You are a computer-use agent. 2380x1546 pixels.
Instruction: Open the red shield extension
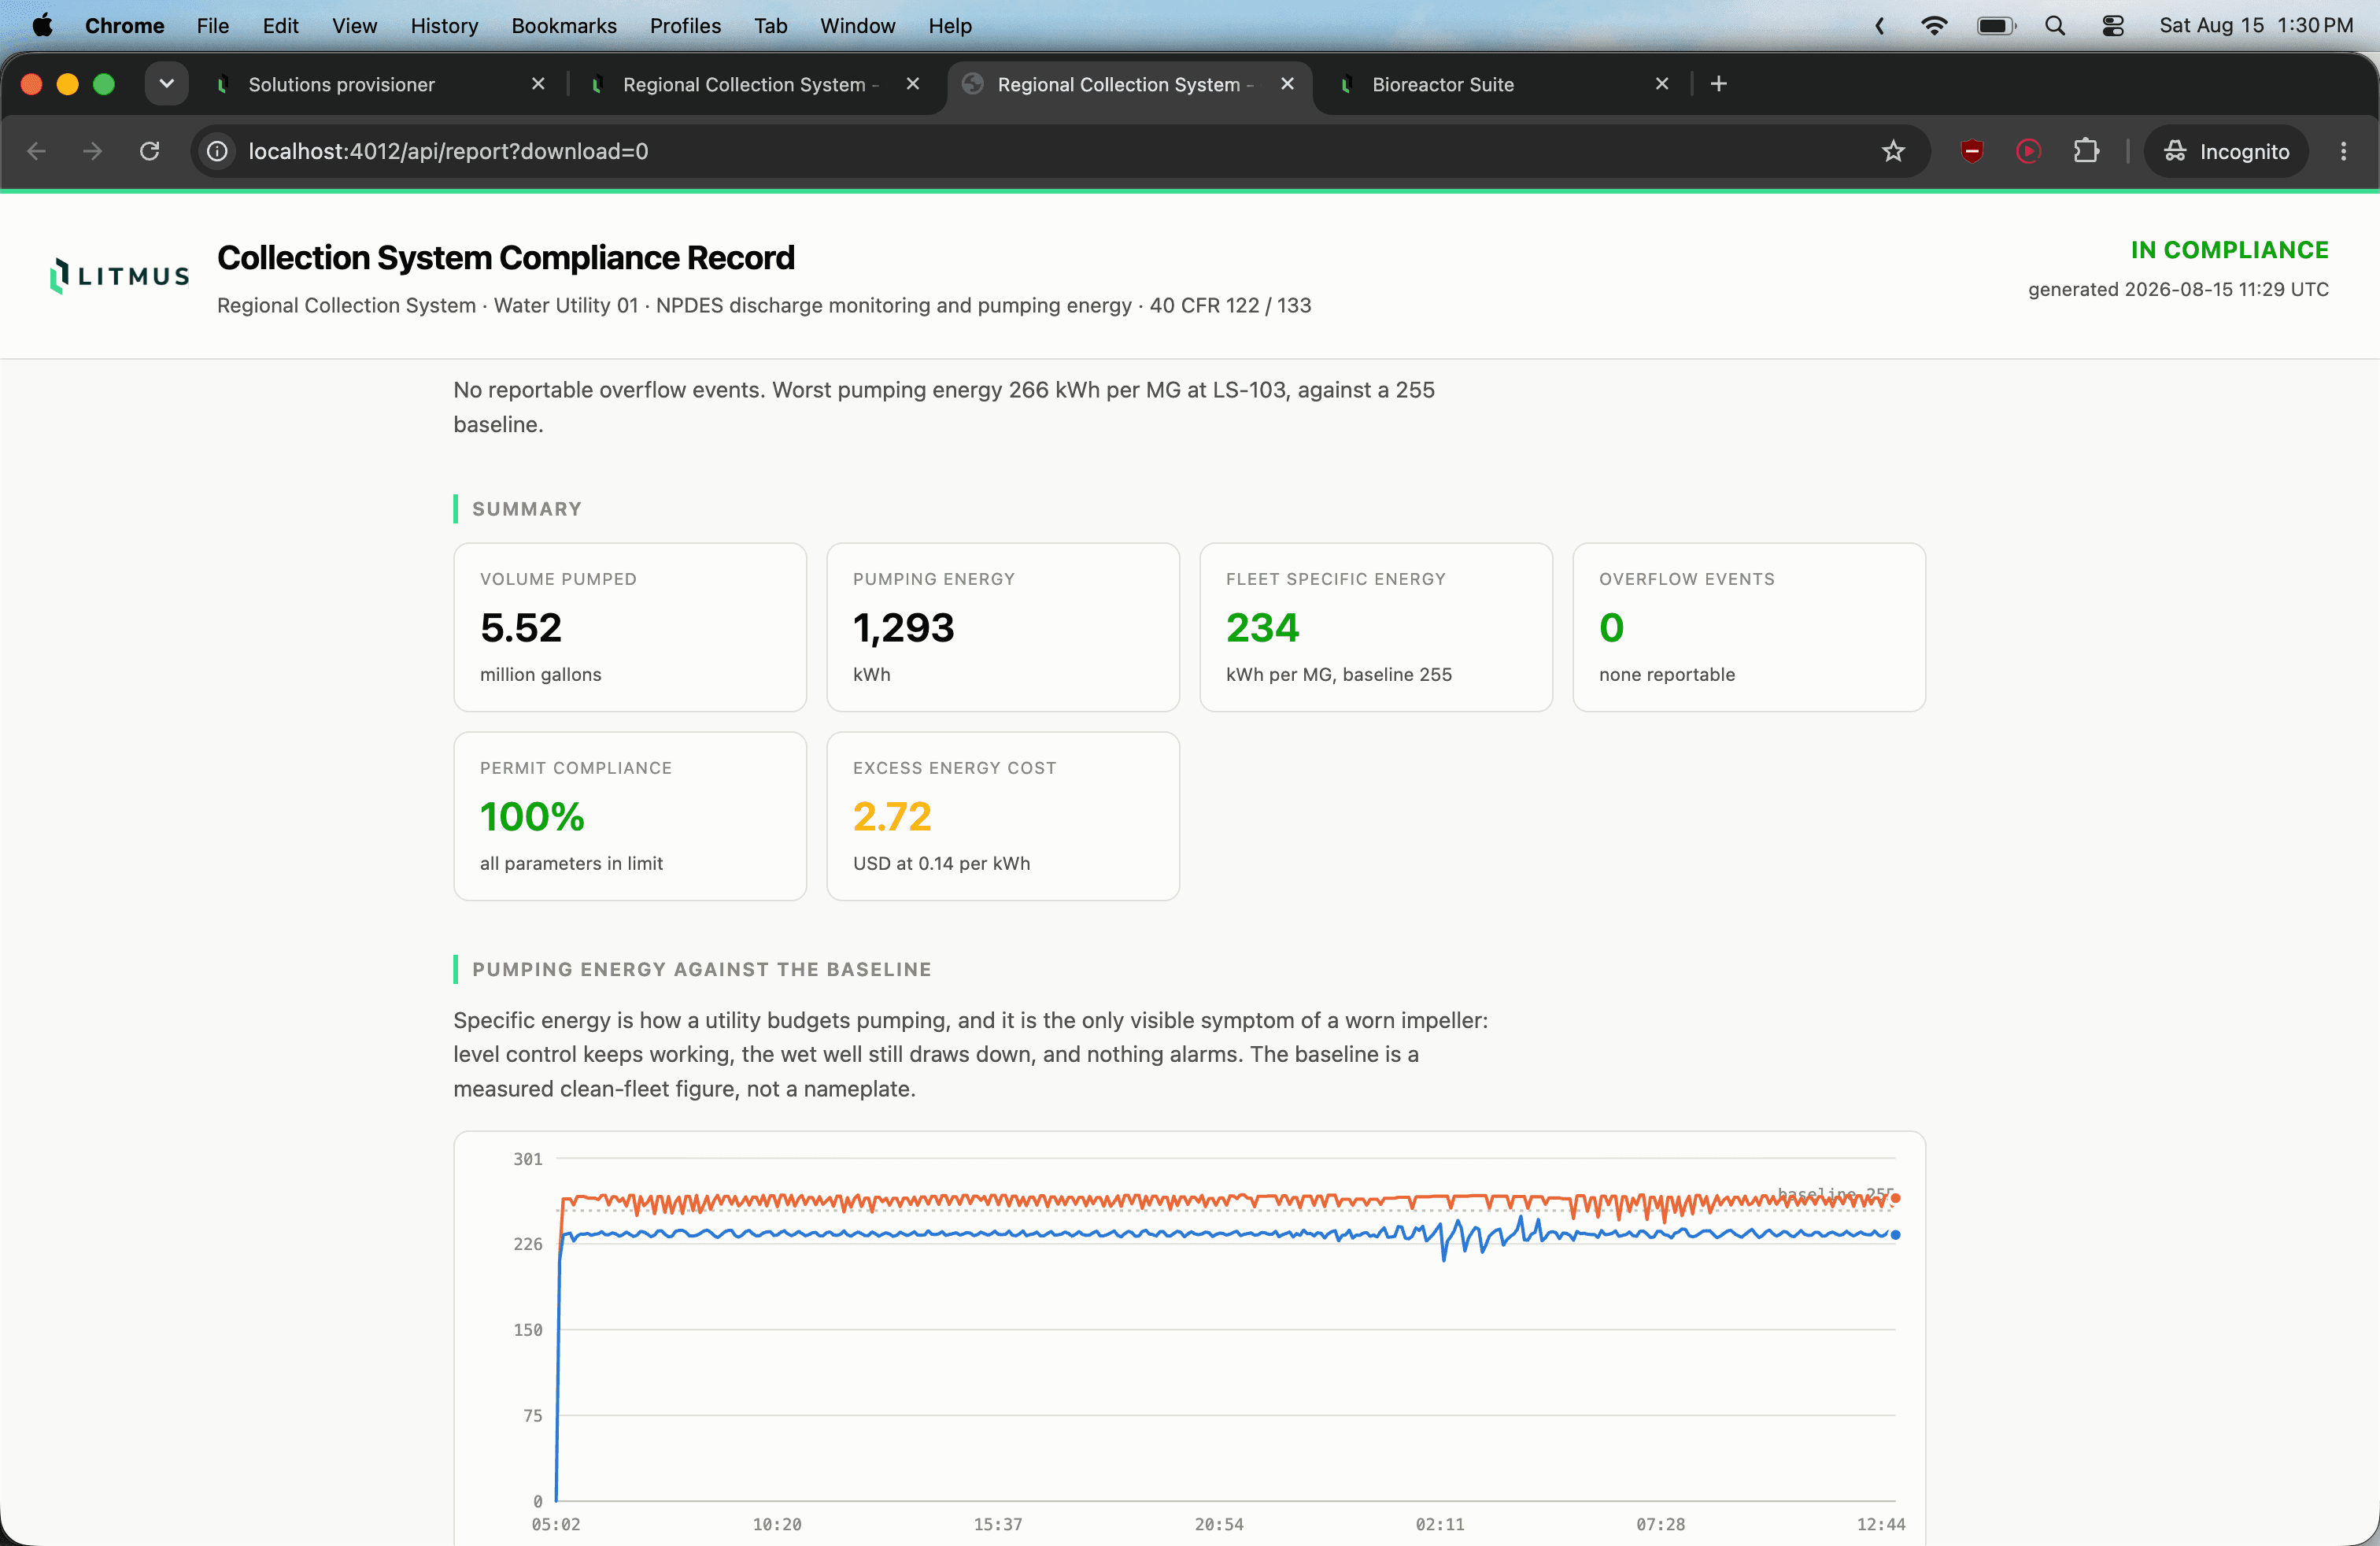(x=1971, y=151)
